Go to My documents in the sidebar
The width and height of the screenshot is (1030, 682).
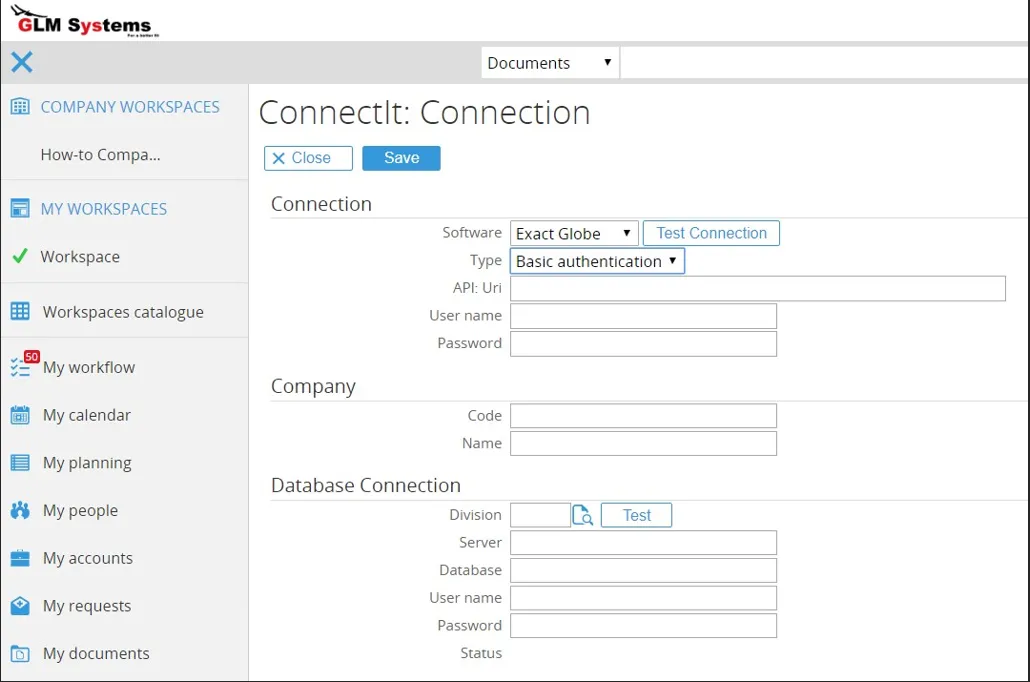point(96,654)
